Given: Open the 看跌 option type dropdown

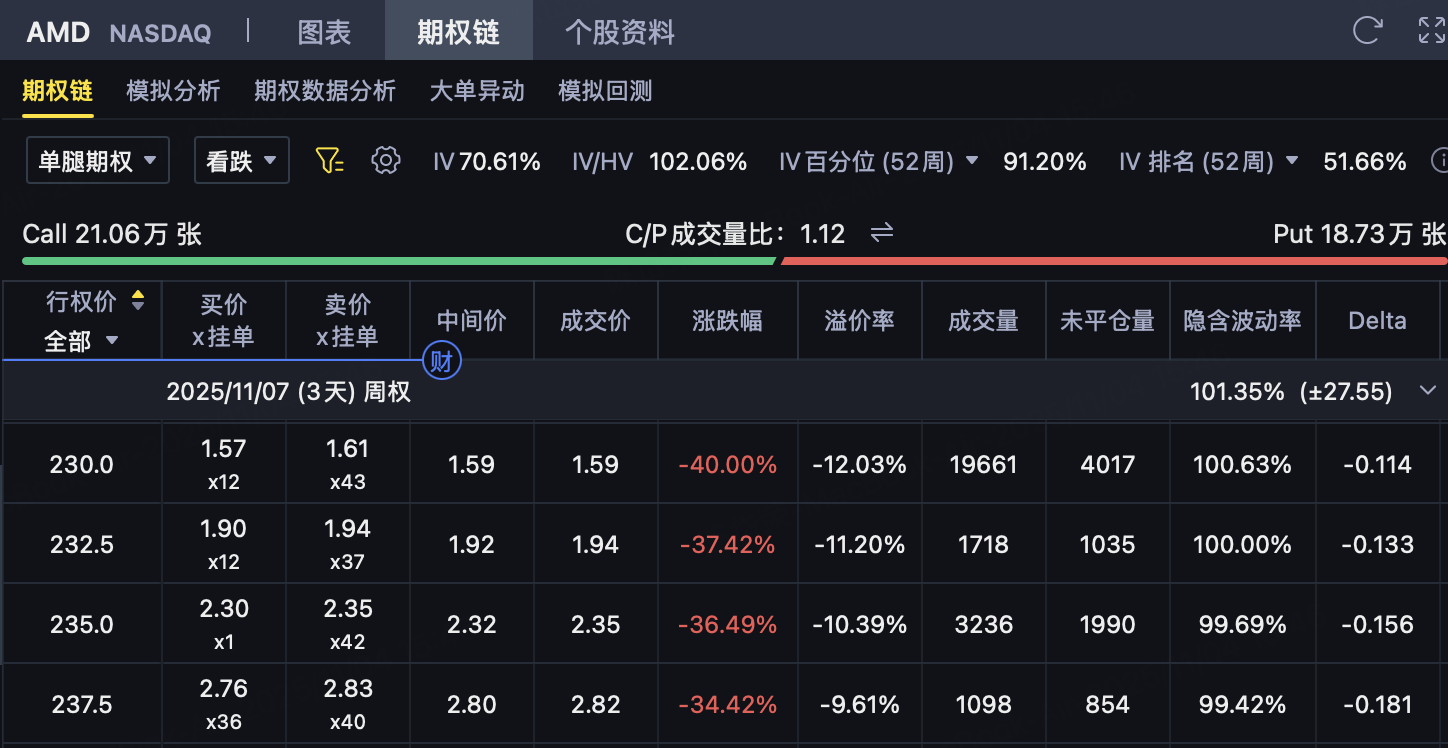Looking at the screenshot, I should [241, 161].
